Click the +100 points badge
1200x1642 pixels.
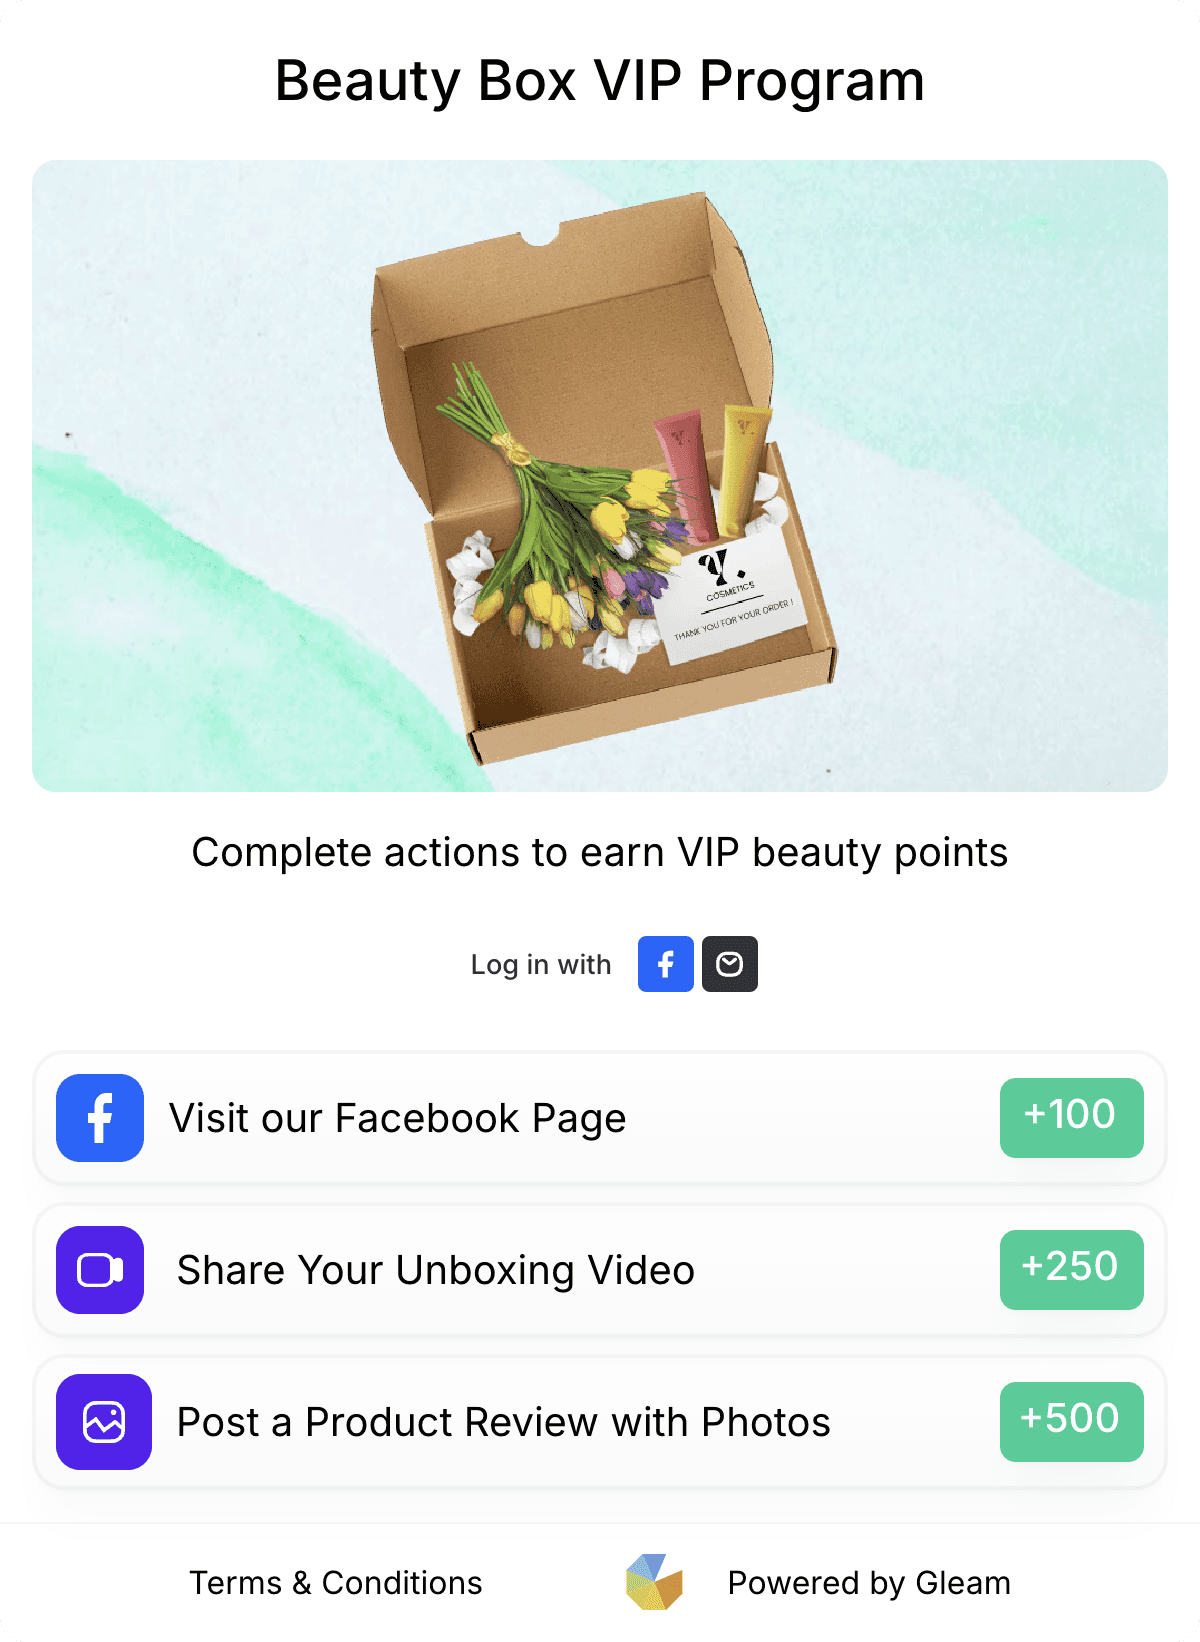(x=1072, y=1118)
